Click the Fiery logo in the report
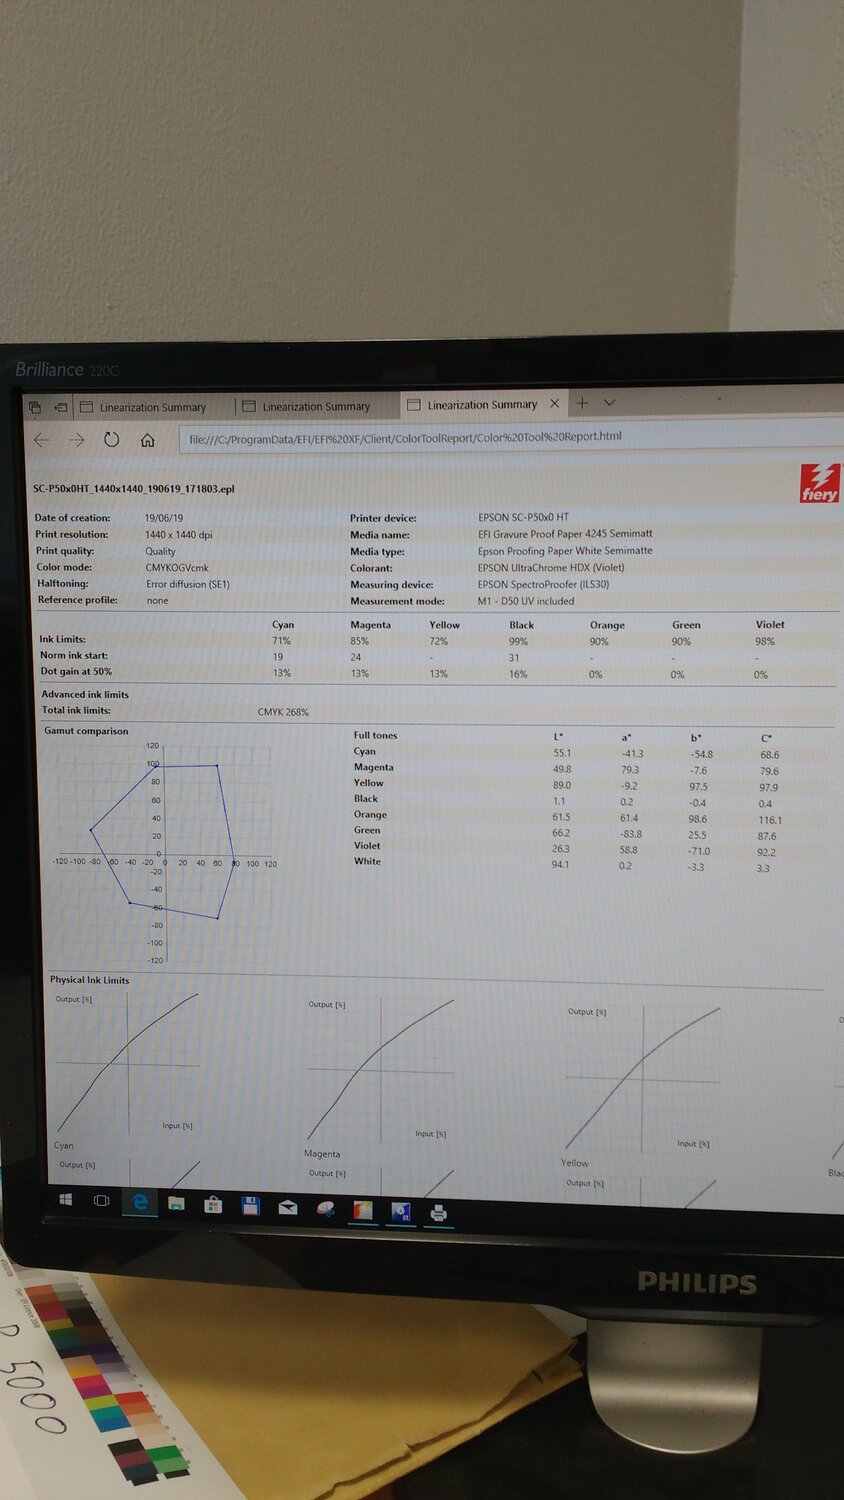Screen dimensions: 844x1500 pos(819,482)
